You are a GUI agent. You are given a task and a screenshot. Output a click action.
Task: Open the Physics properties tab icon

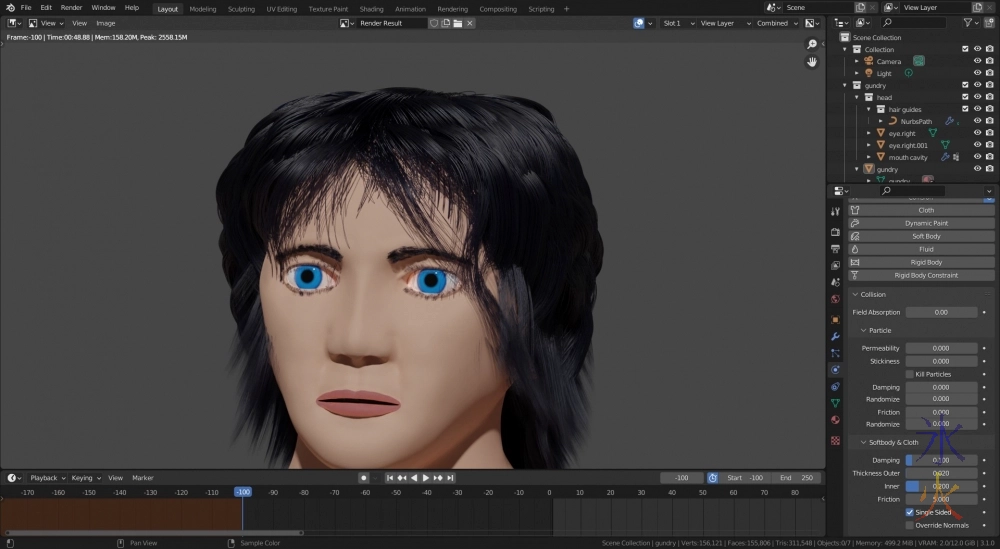tap(835, 369)
